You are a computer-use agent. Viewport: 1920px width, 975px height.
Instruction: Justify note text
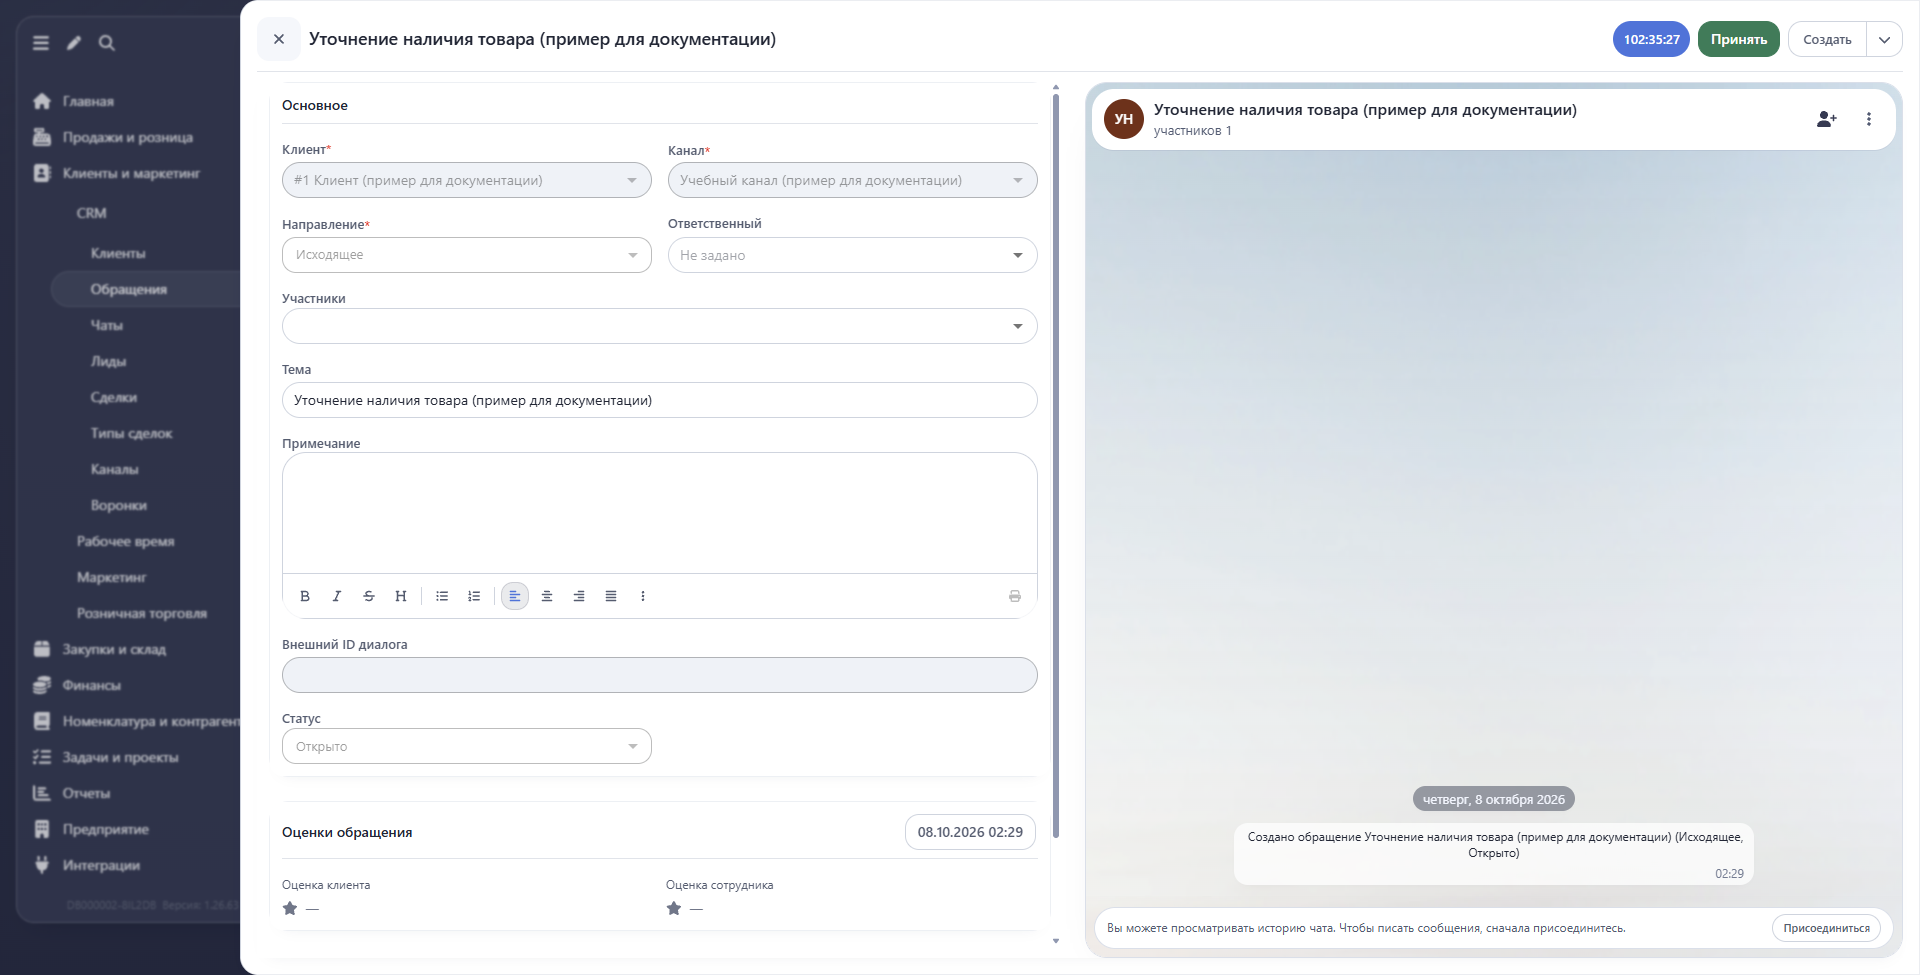[611, 596]
